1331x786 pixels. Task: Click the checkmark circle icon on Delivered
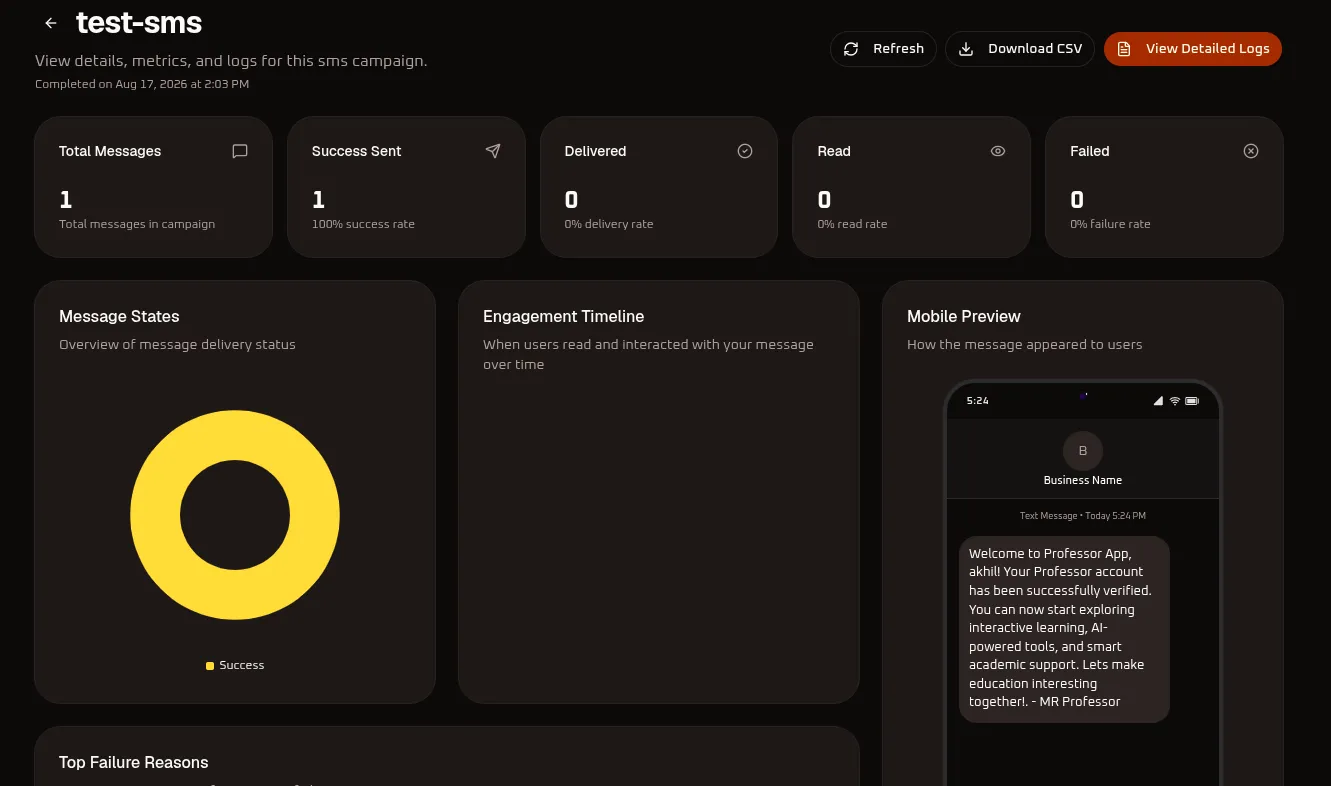click(x=745, y=151)
